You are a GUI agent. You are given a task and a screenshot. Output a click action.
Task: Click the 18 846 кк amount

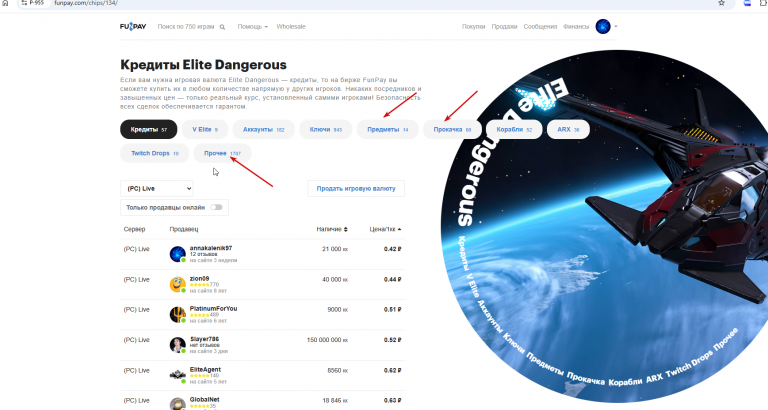(x=335, y=401)
